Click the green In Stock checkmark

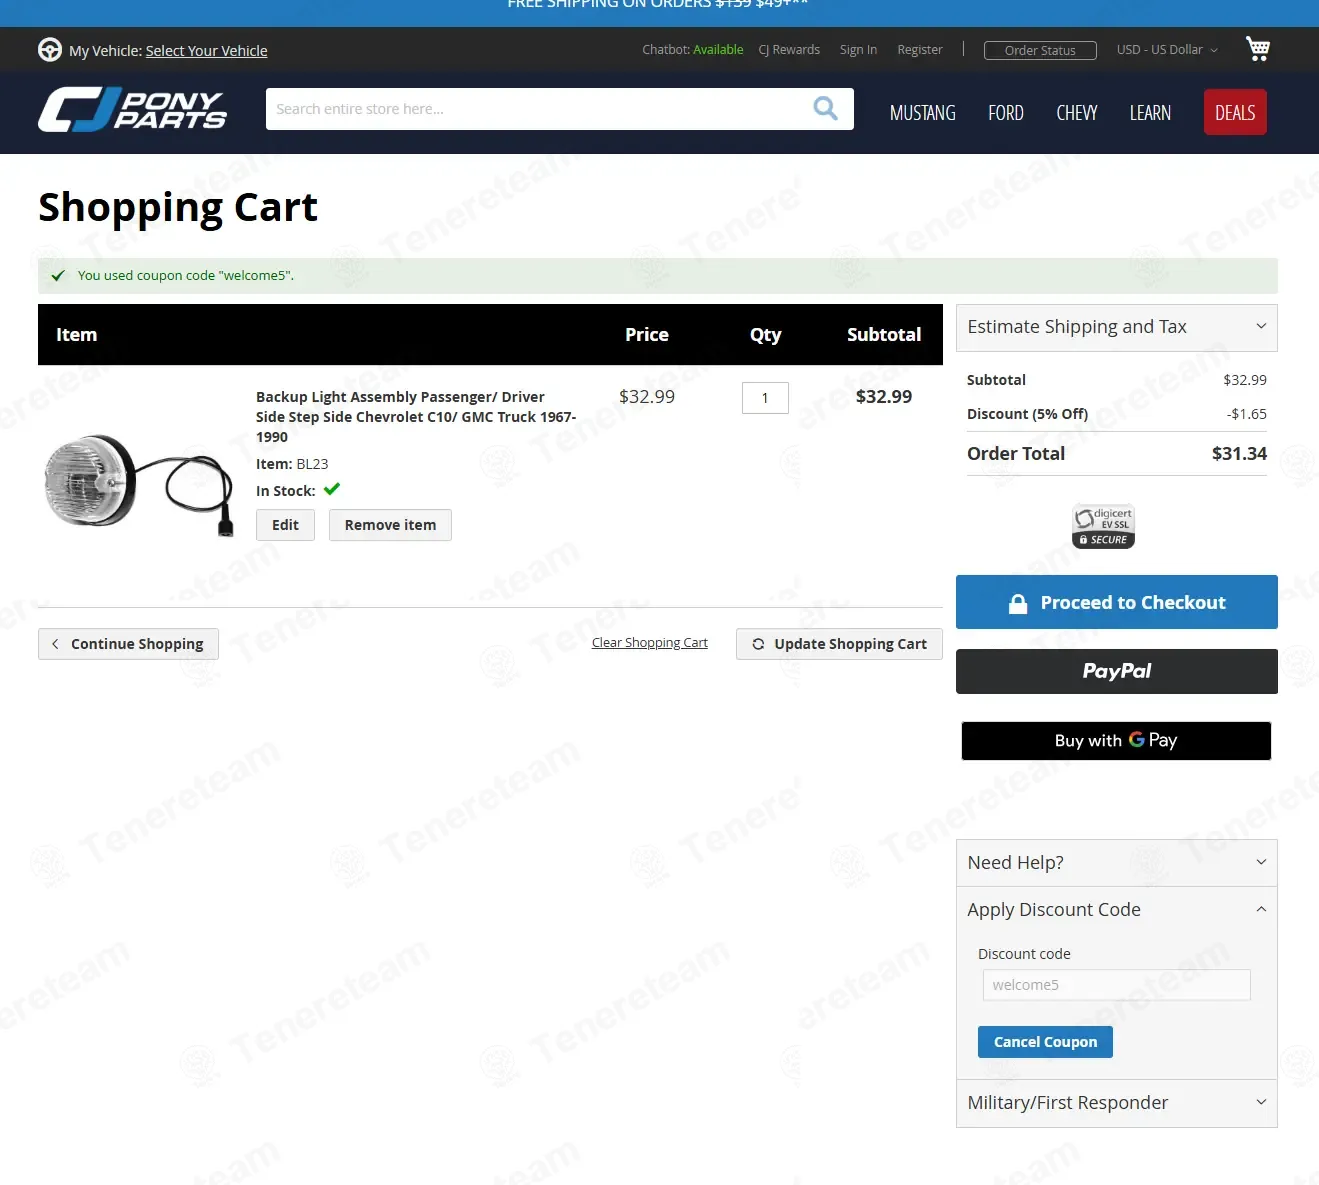pos(332,489)
